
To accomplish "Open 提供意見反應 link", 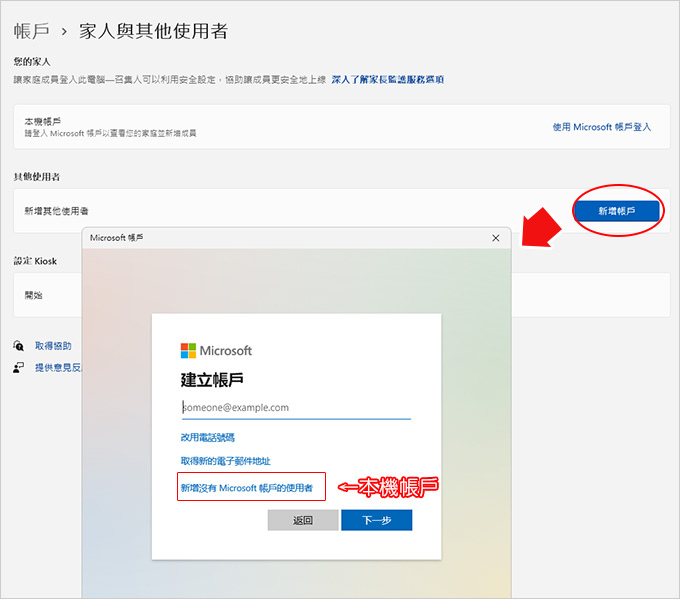I will coord(58,368).
